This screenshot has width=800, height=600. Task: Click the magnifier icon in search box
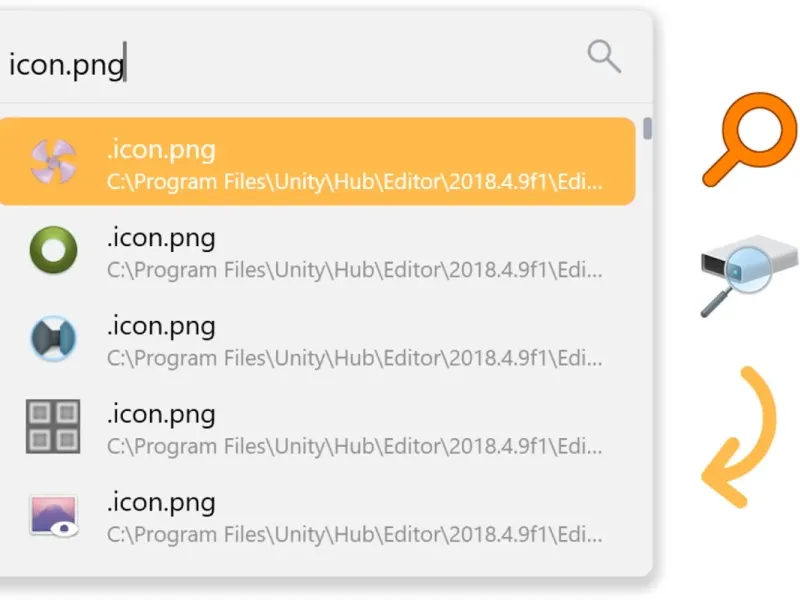tap(604, 56)
